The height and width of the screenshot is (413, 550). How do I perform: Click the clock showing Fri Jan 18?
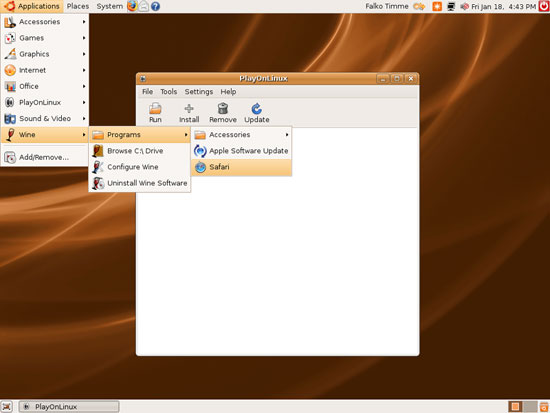(504, 6)
